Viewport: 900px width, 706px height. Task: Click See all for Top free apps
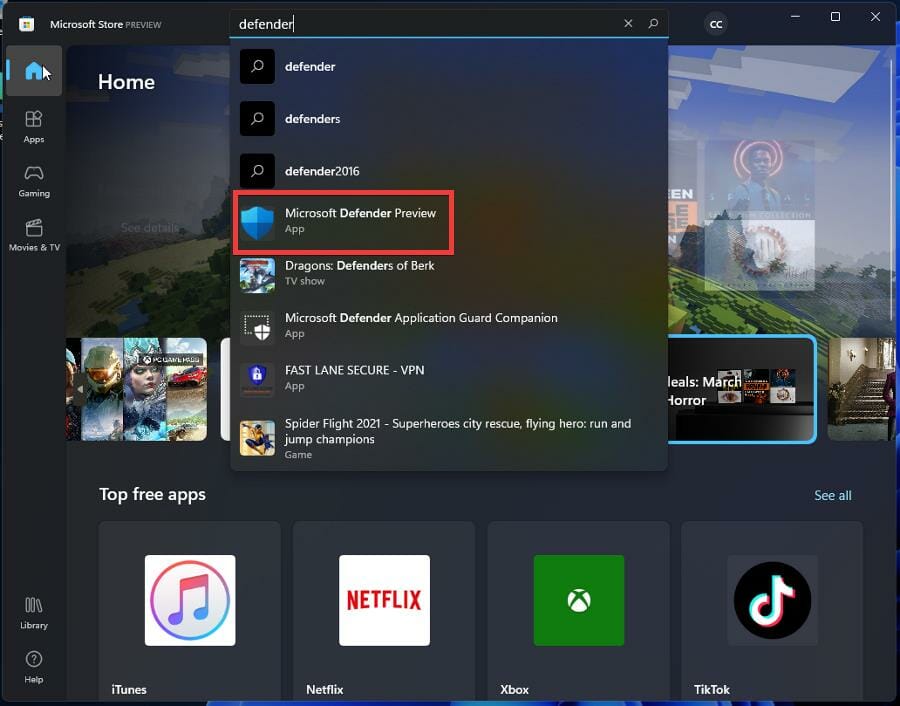(832, 495)
